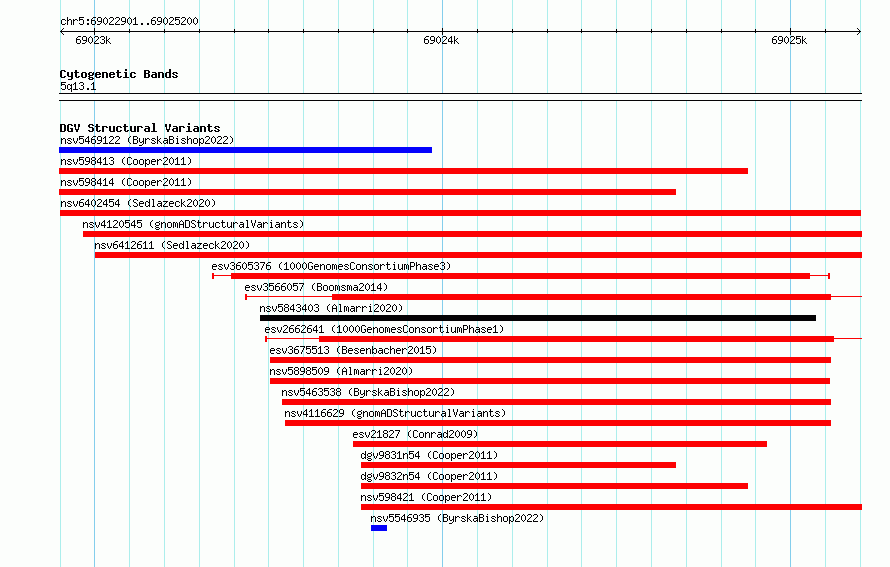
Task: Open the nsv598414 (Cooper2011) label
Action: pyautogui.click(x=126, y=182)
